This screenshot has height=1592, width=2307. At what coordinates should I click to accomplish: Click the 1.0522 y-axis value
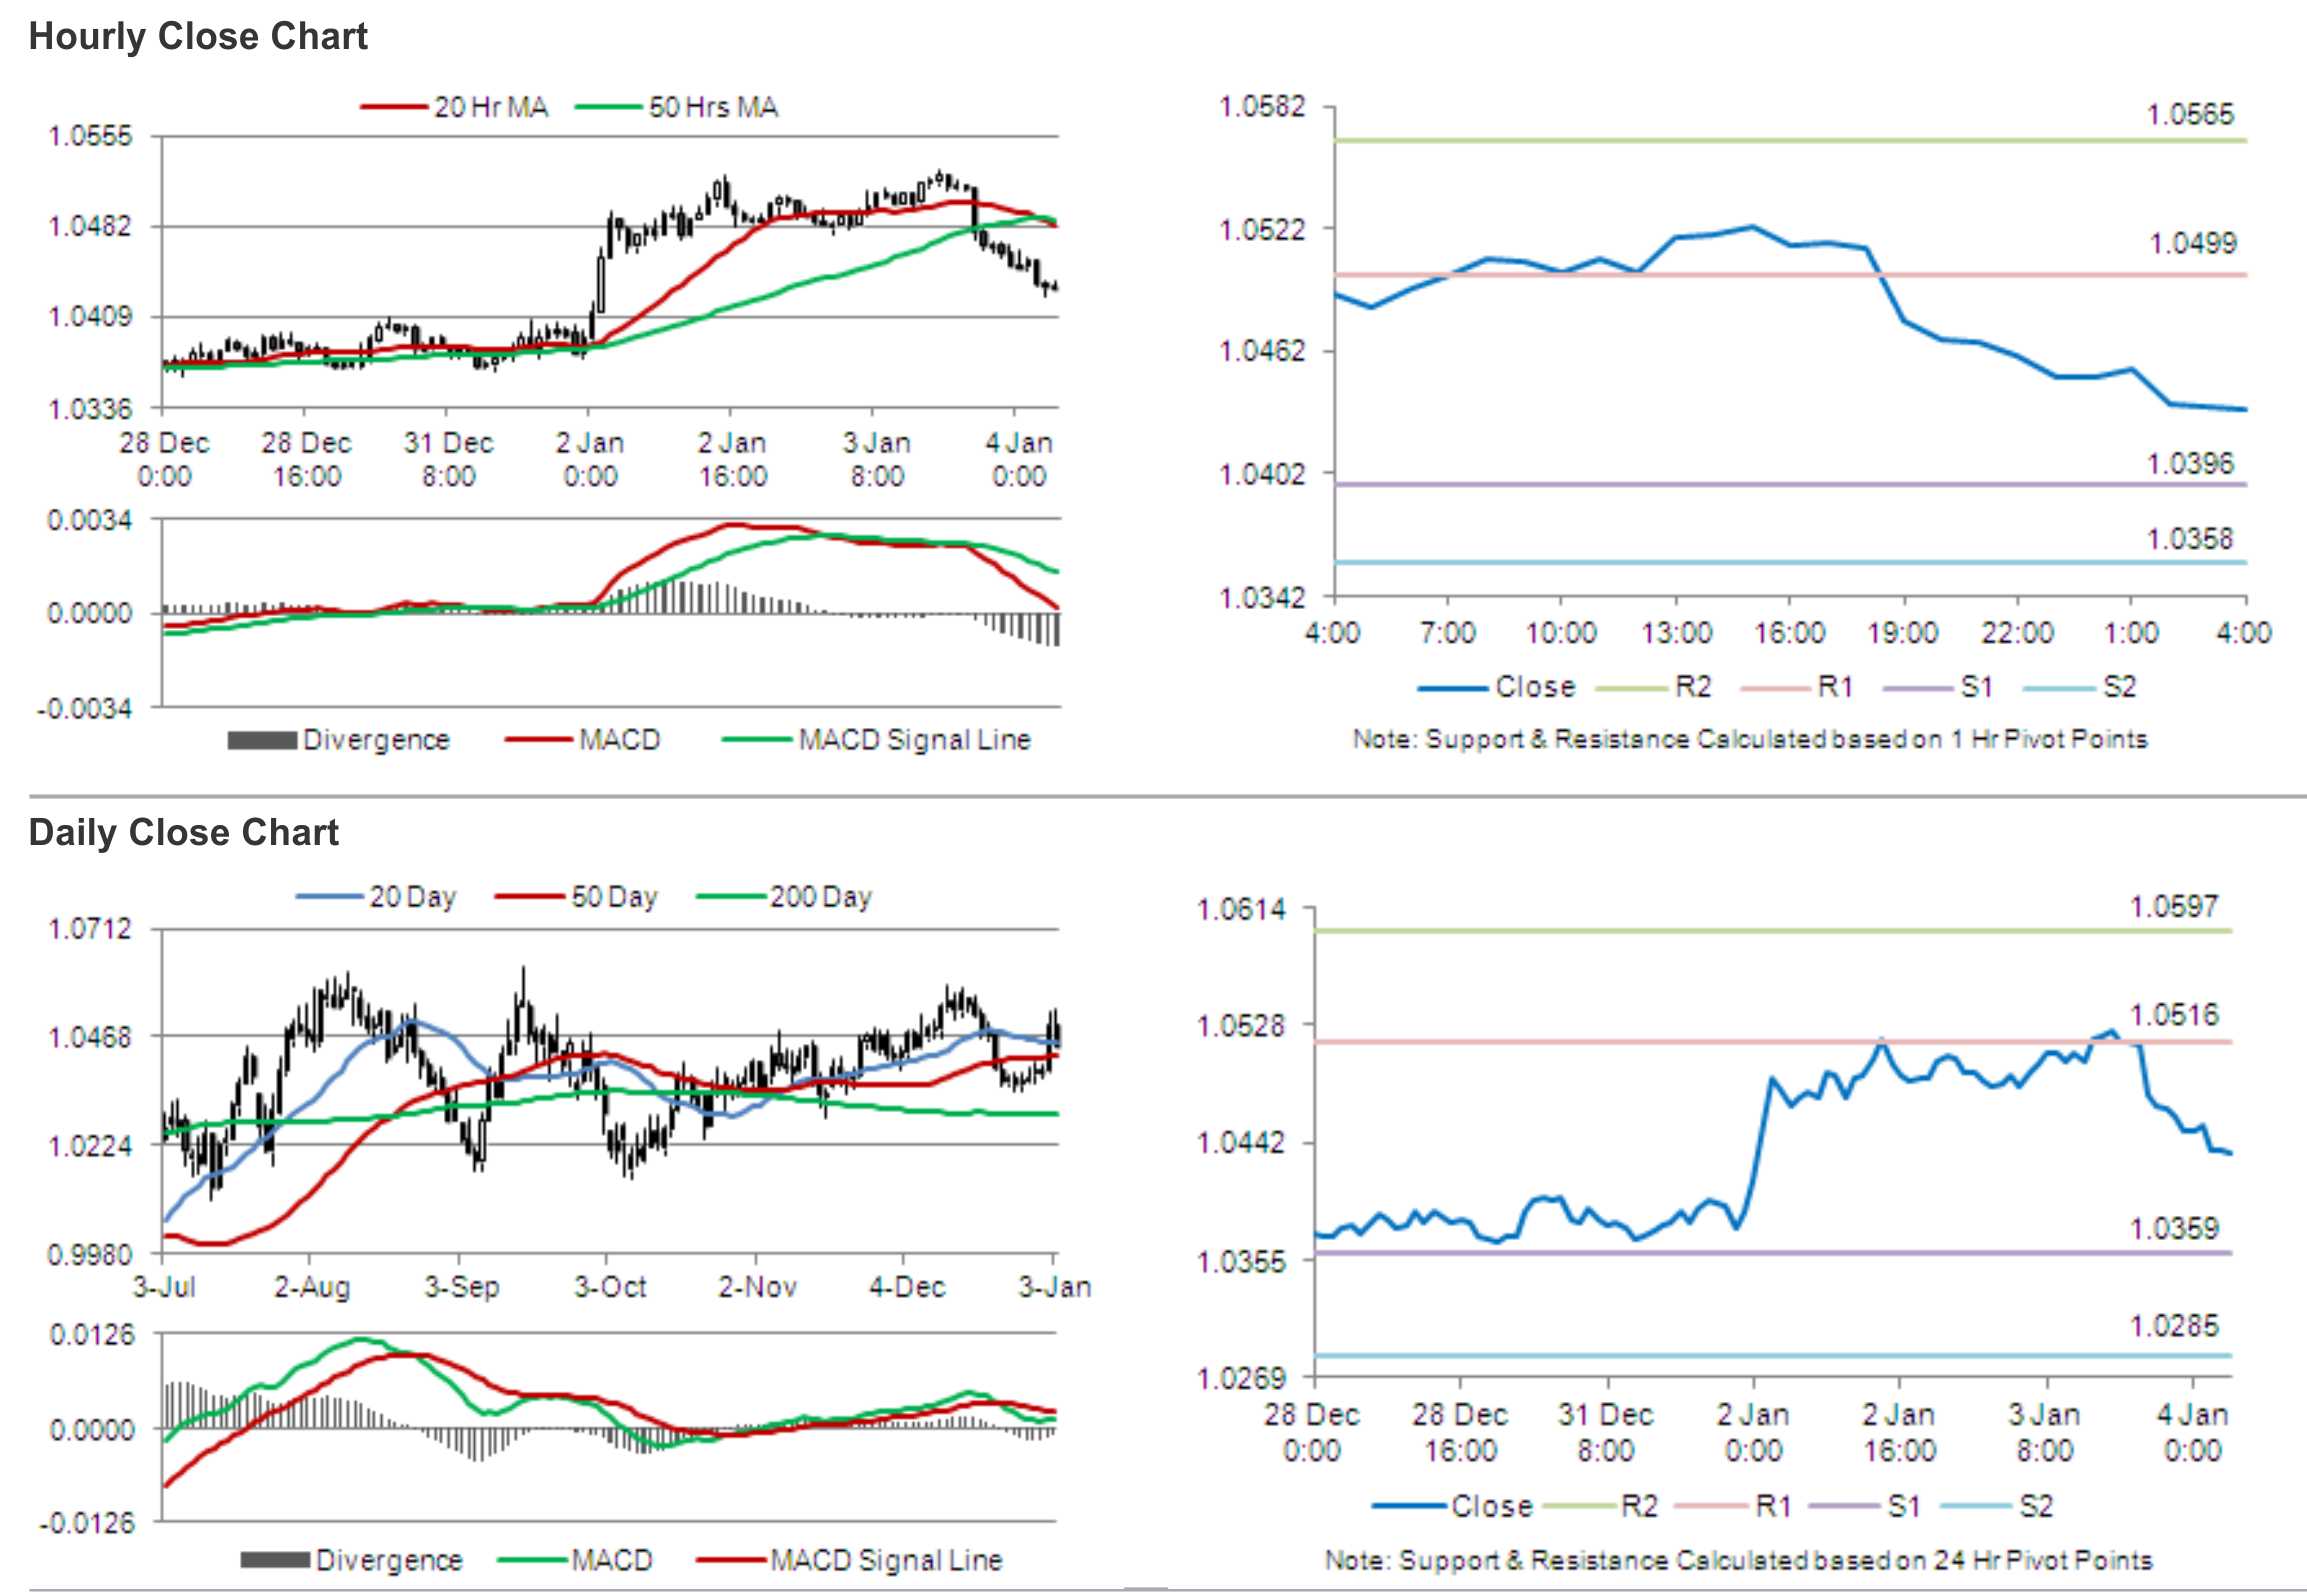tap(1262, 230)
